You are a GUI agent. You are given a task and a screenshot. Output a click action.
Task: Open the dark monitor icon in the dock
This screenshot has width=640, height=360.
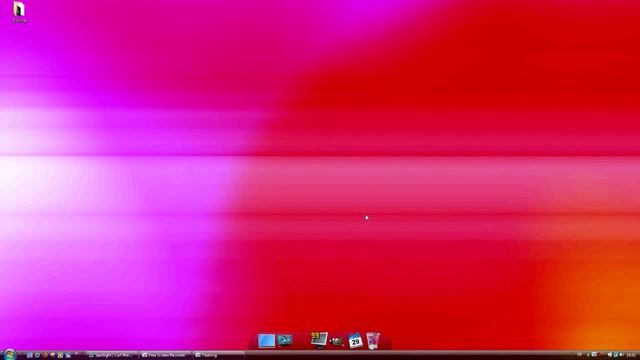click(x=284, y=340)
